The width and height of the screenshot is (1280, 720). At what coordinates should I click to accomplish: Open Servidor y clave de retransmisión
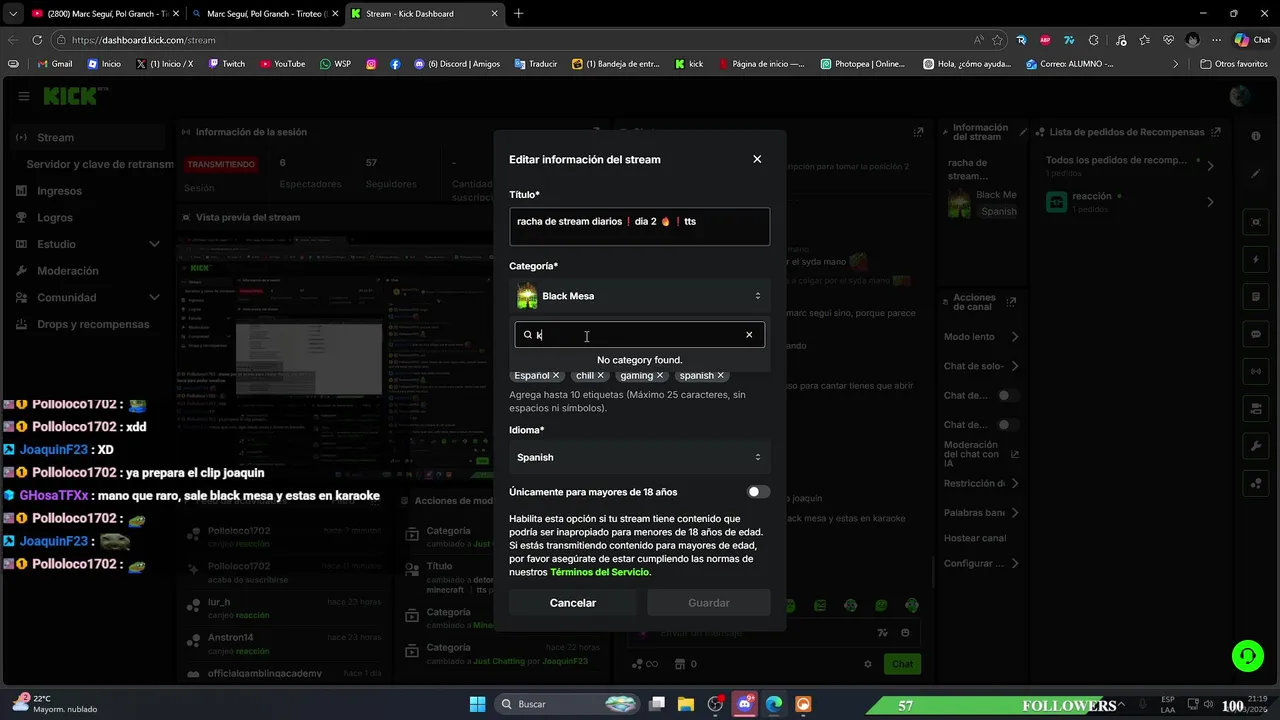[100, 164]
